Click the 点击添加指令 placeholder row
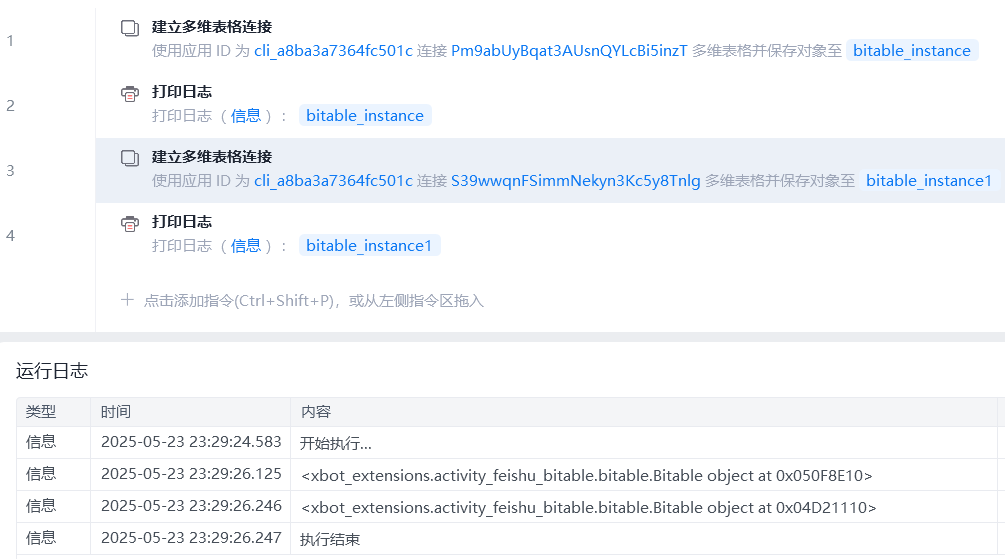This screenshot has height=559, width=1005. click(x=313, y=300)
